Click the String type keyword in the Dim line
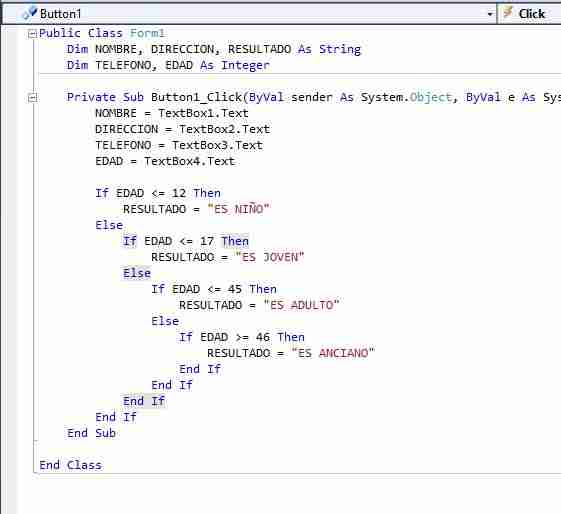Viewport: 561px width, 514px height. tap(340, 49)
